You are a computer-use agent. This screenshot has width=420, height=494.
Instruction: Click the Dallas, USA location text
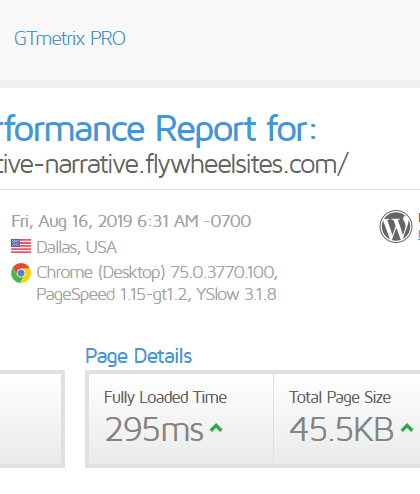[77, 247]
